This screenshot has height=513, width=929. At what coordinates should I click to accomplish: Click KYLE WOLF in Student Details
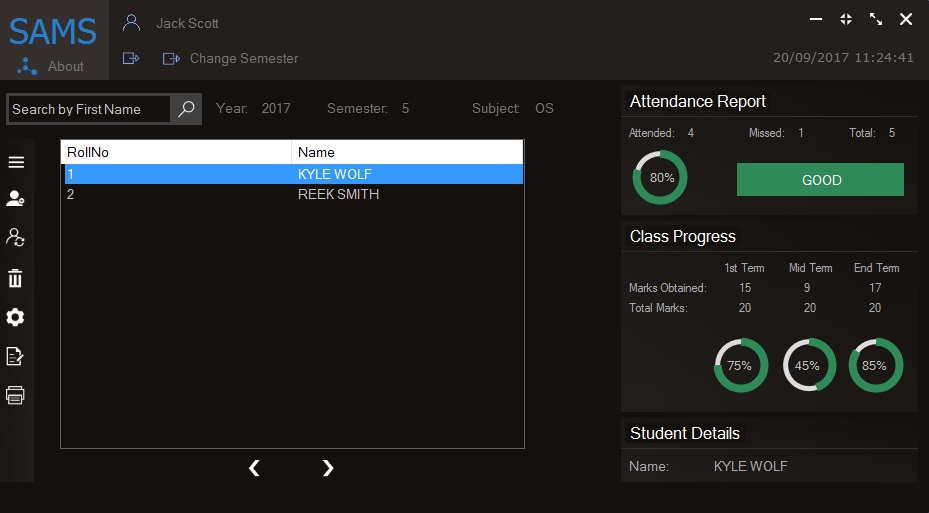point(751,466)
